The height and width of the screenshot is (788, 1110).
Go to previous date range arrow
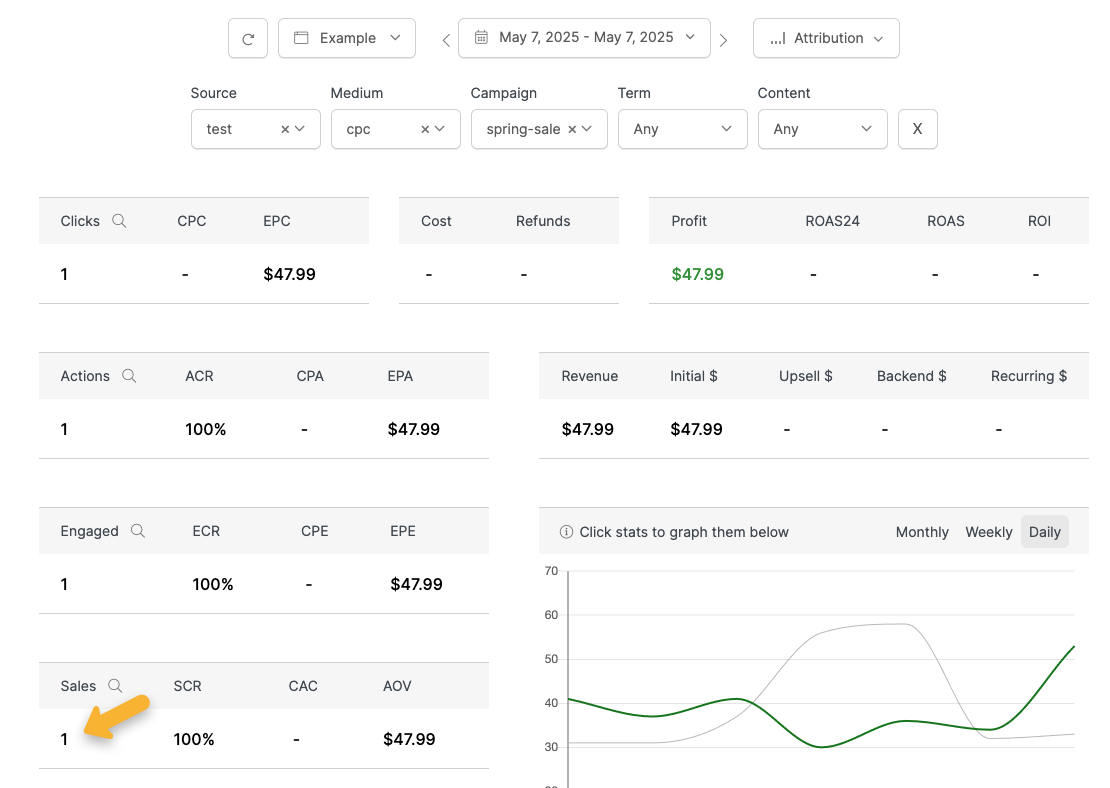click(446, 40)
